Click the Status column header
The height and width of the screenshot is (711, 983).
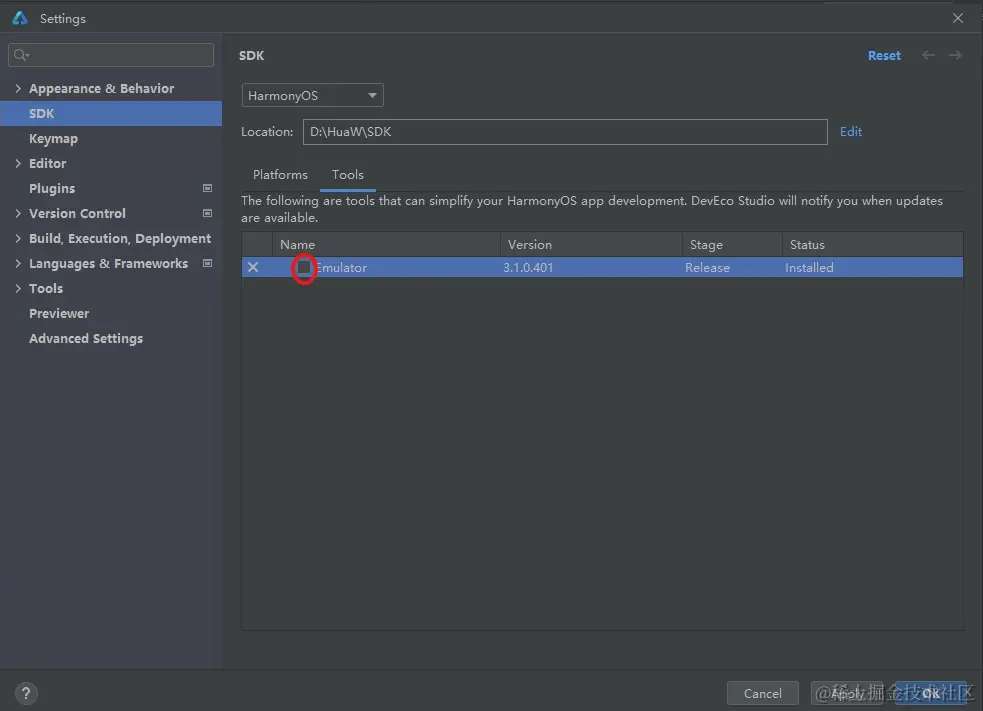[873, 245]
